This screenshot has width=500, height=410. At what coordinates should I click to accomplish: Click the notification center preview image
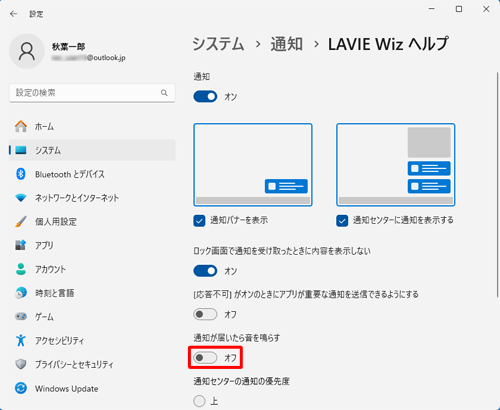pyautogui.click(x=396, y=165)
